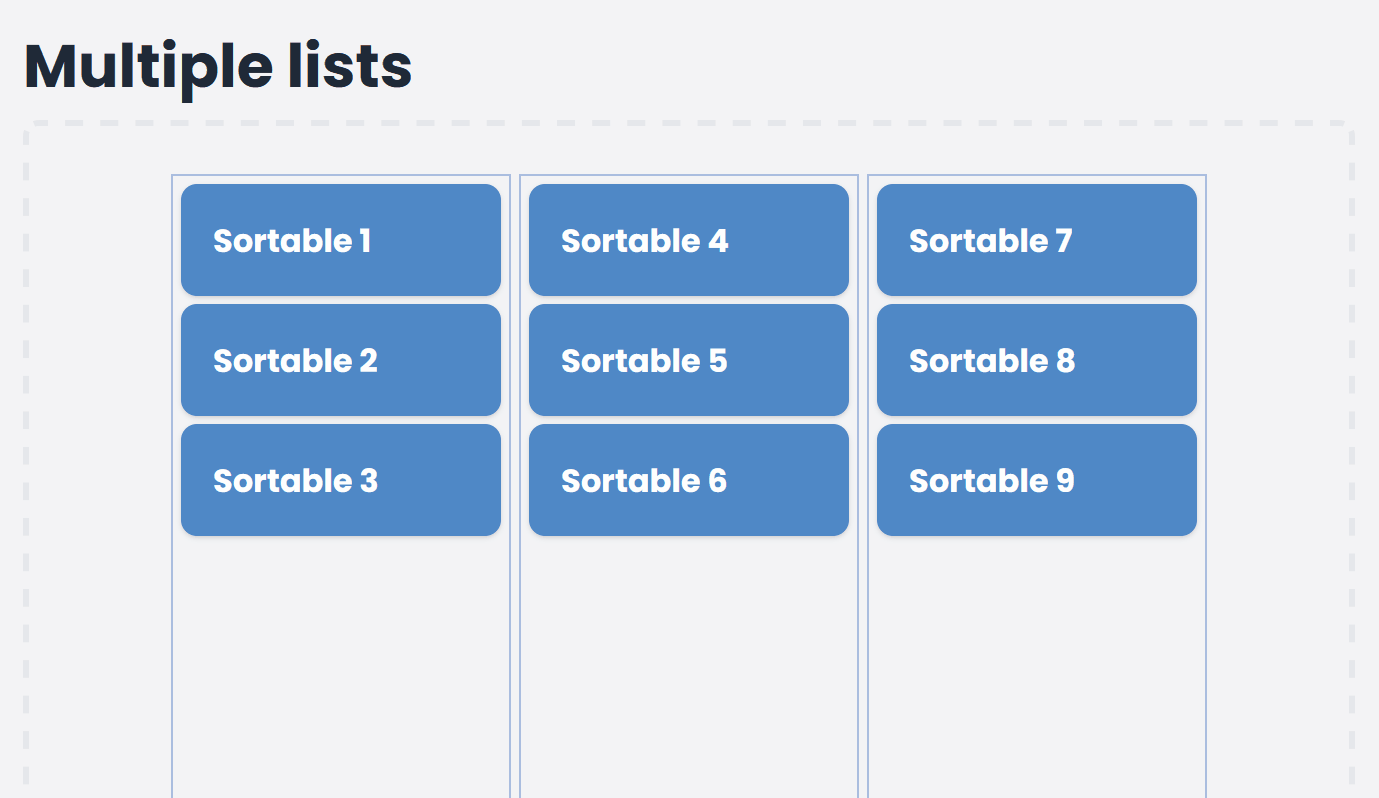Select the Sortable 3 card
Image resolution: width=1379 pixels, height=798 pixels.
point(340,480)
